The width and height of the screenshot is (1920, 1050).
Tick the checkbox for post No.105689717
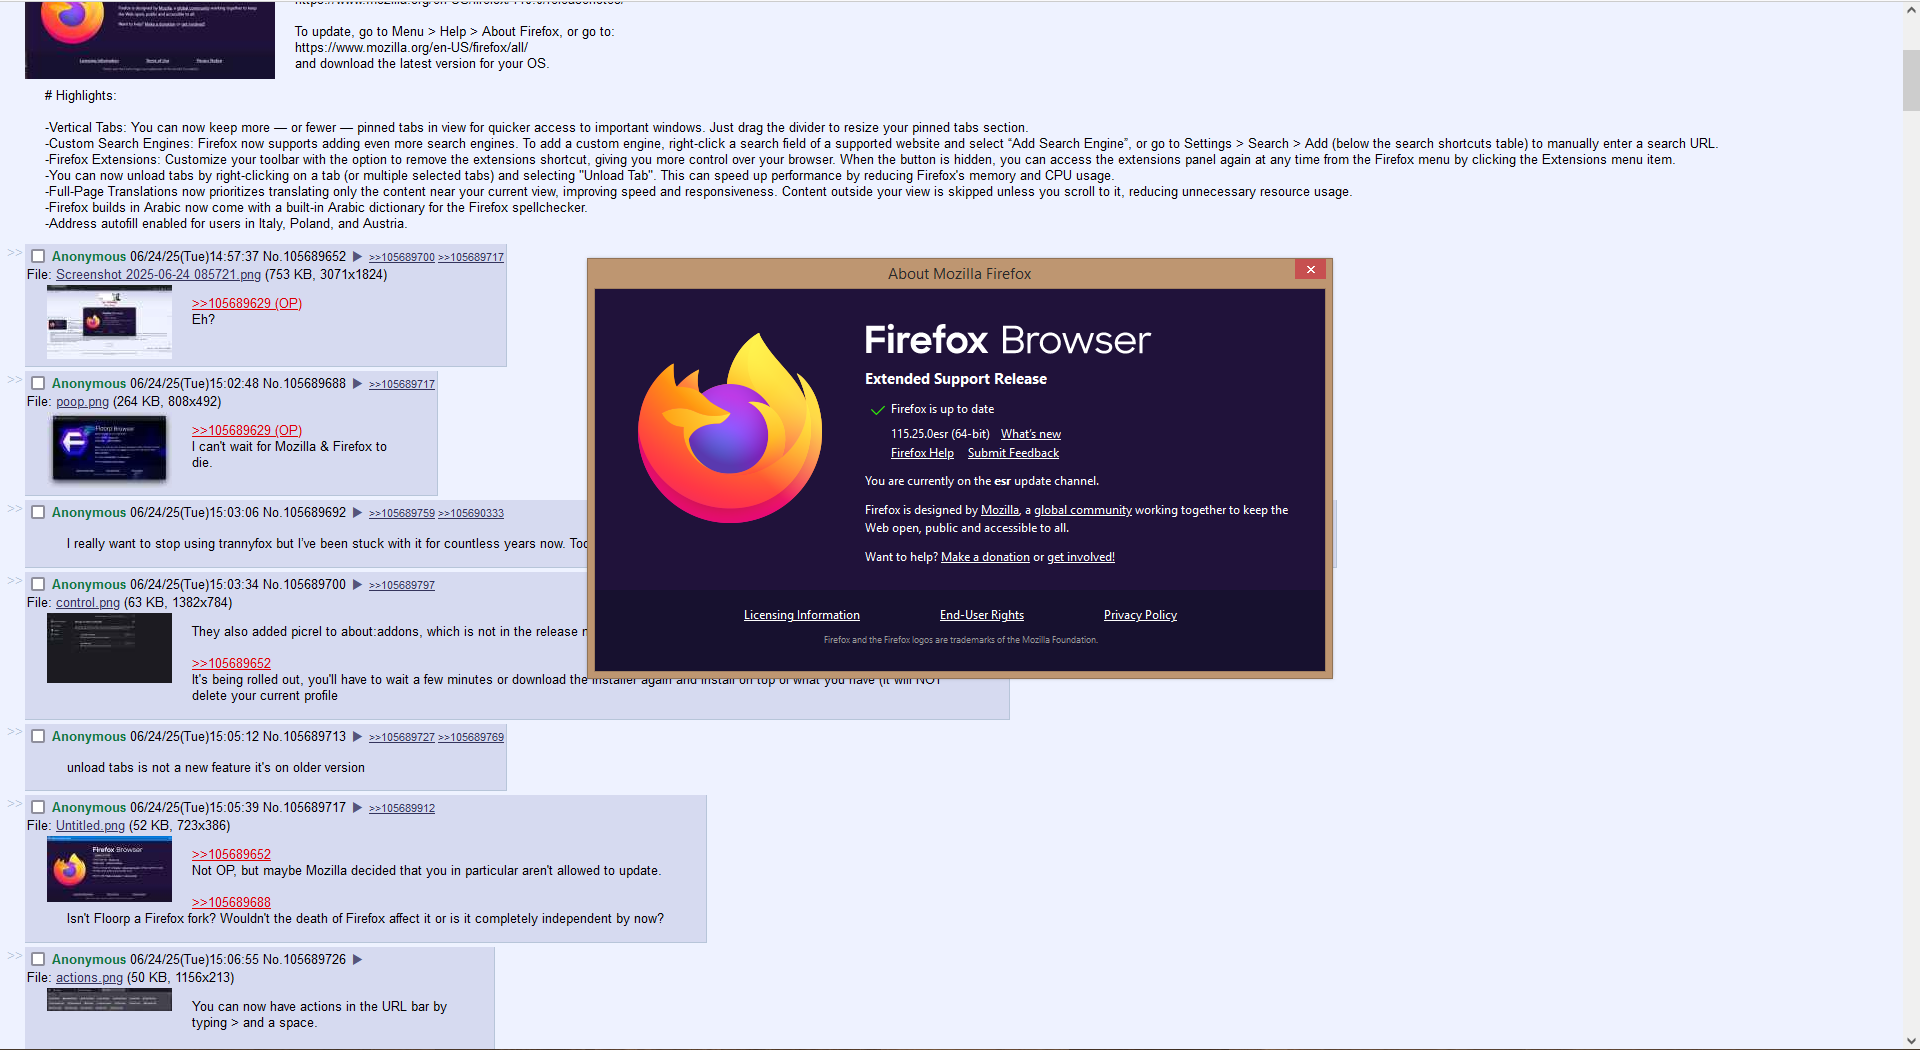tap(38, 807)
